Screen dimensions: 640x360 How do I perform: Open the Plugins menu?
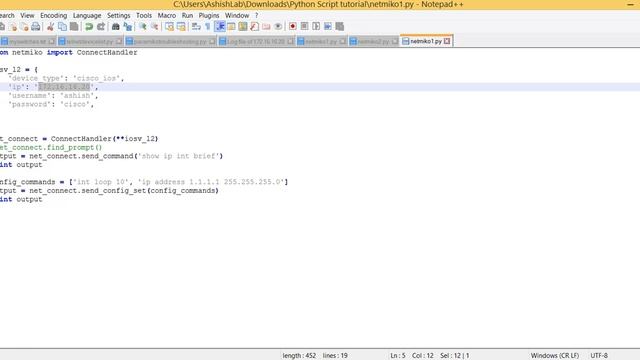(x=209, y=16)
